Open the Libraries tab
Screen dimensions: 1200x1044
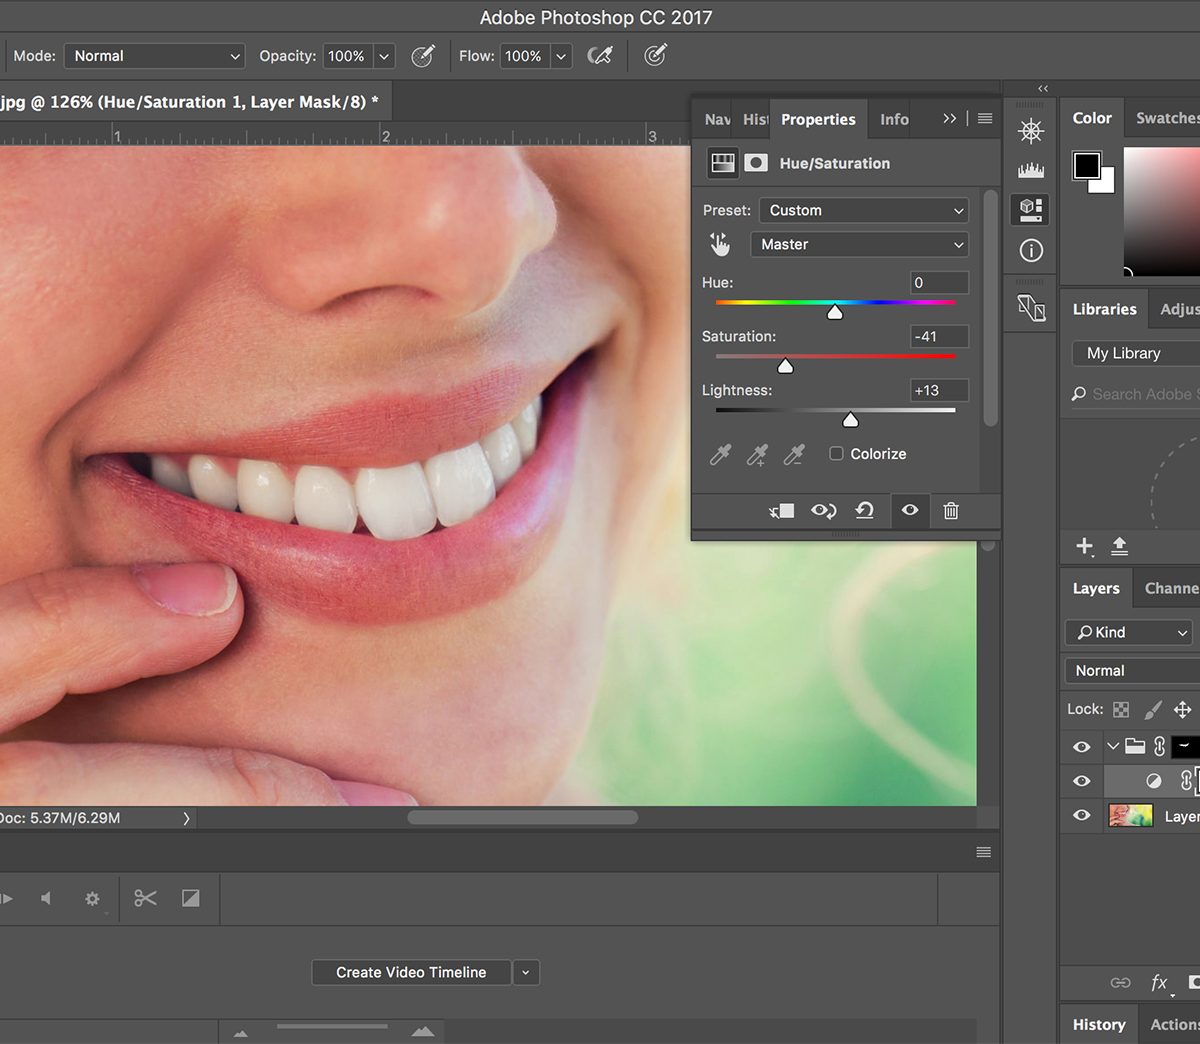pyautogui.click(x=1104, y=309)
